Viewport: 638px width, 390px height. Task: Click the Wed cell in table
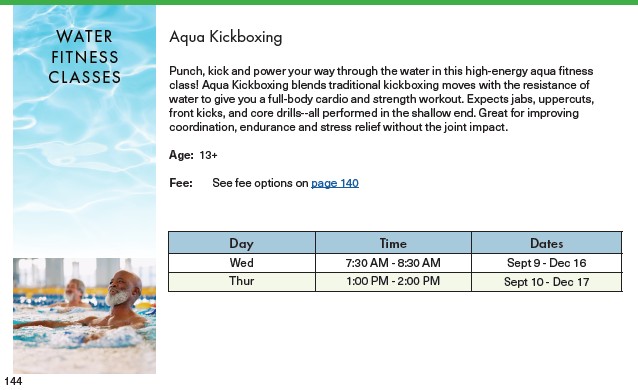[242, 263]
